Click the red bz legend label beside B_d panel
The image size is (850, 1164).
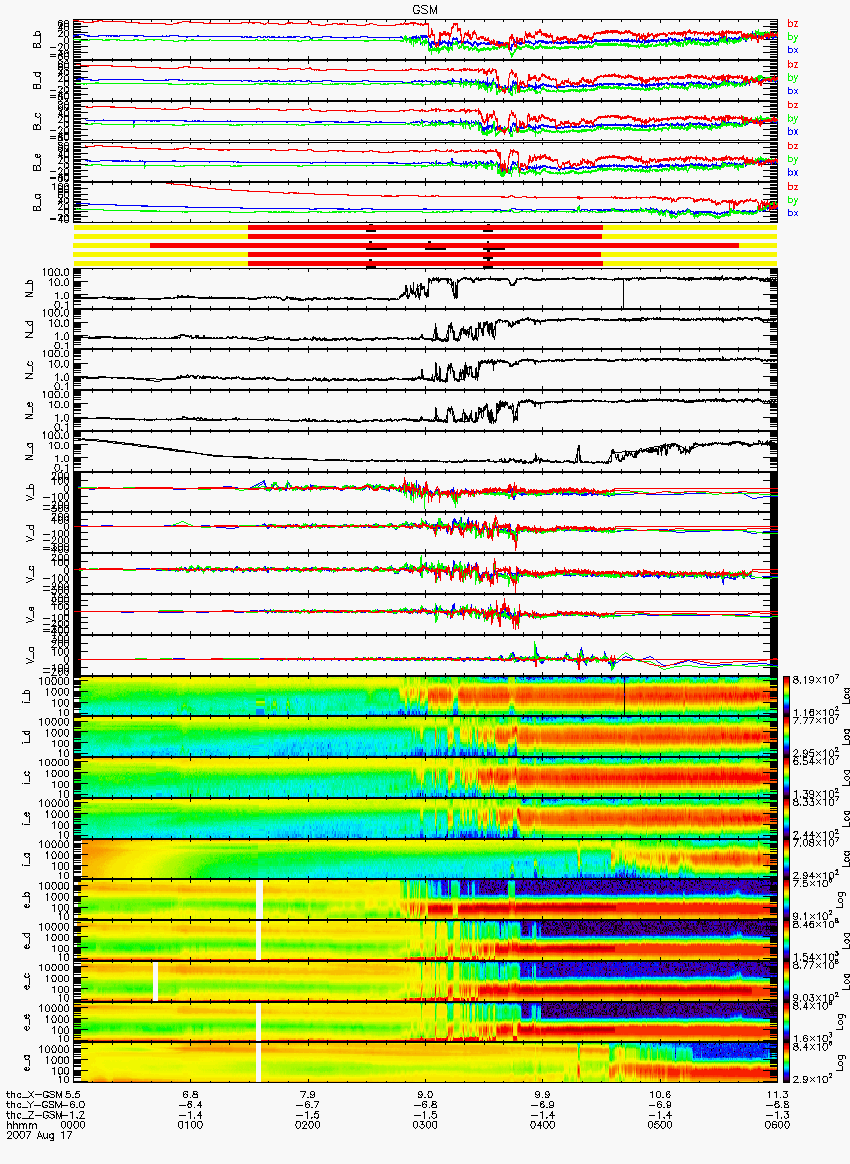[793, 65]
